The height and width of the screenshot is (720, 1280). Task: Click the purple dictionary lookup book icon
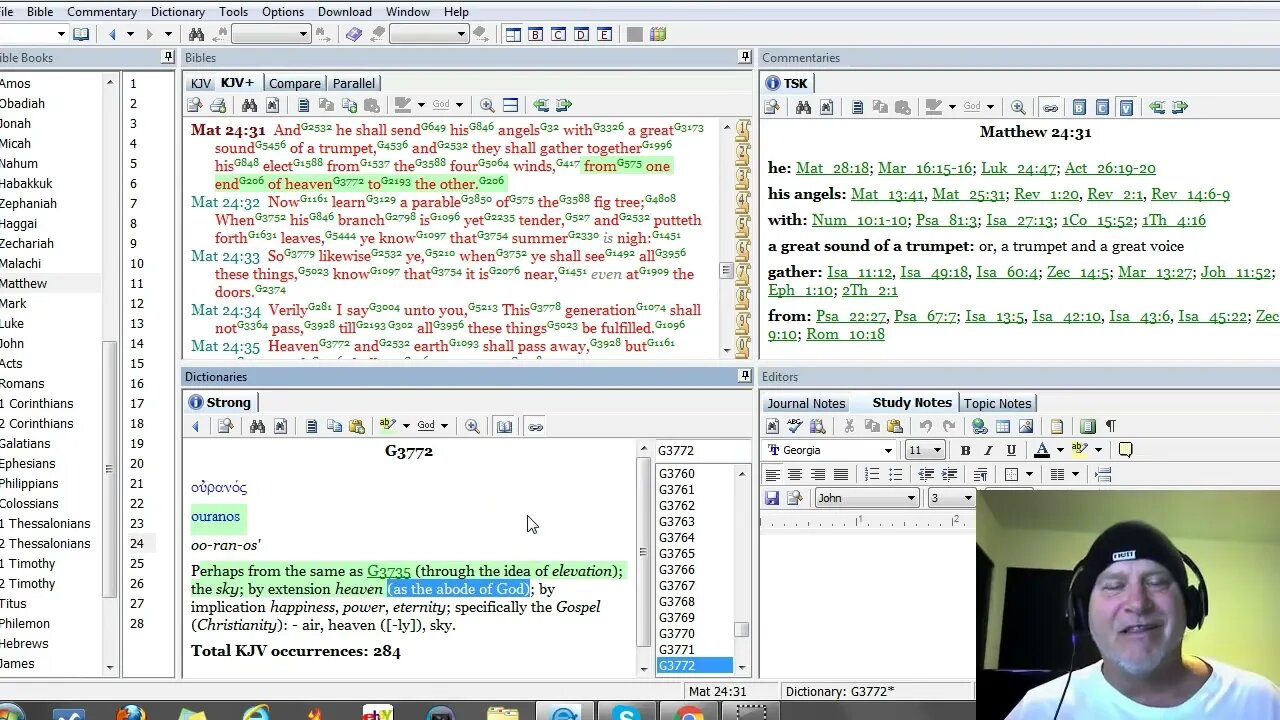point(353,34)
